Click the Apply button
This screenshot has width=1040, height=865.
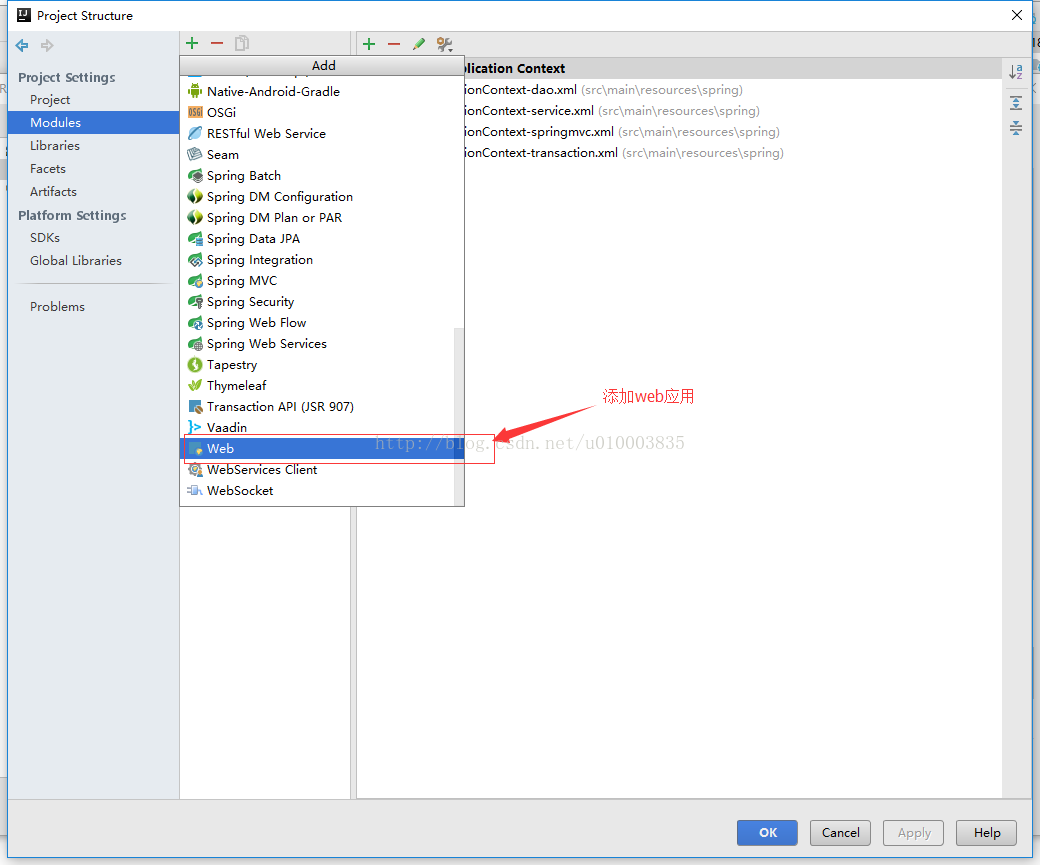[x=914, y=832]
